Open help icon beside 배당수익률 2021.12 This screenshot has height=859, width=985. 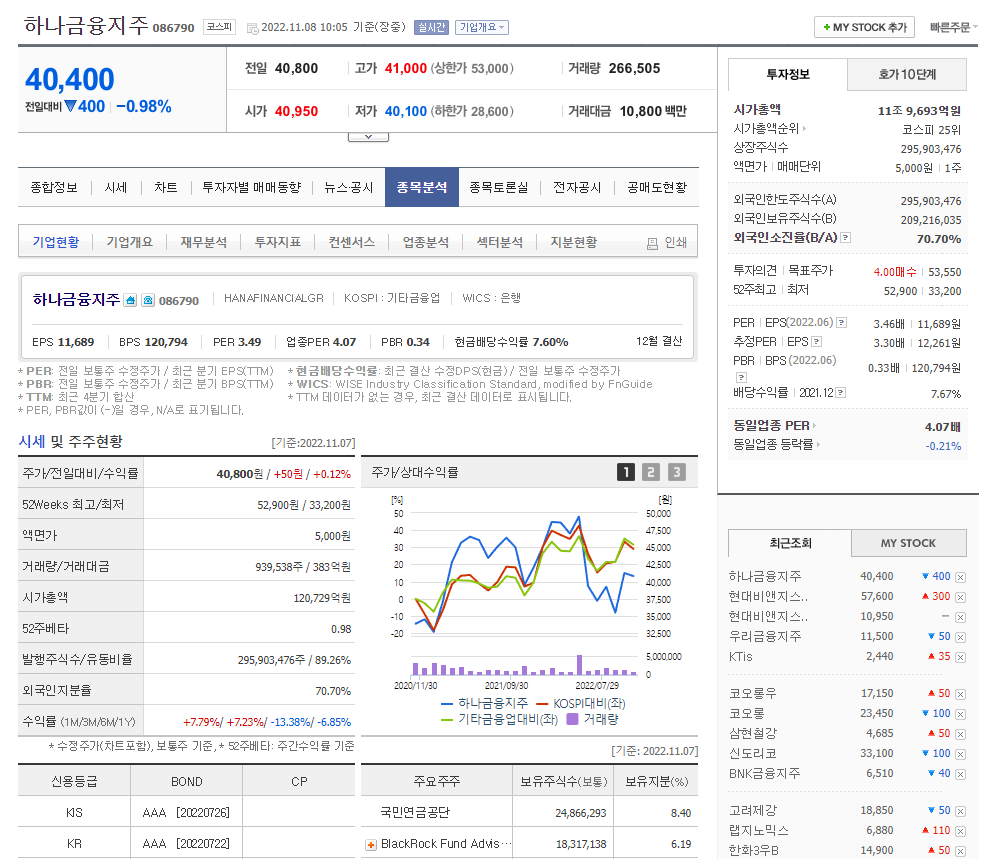point(841,393)
